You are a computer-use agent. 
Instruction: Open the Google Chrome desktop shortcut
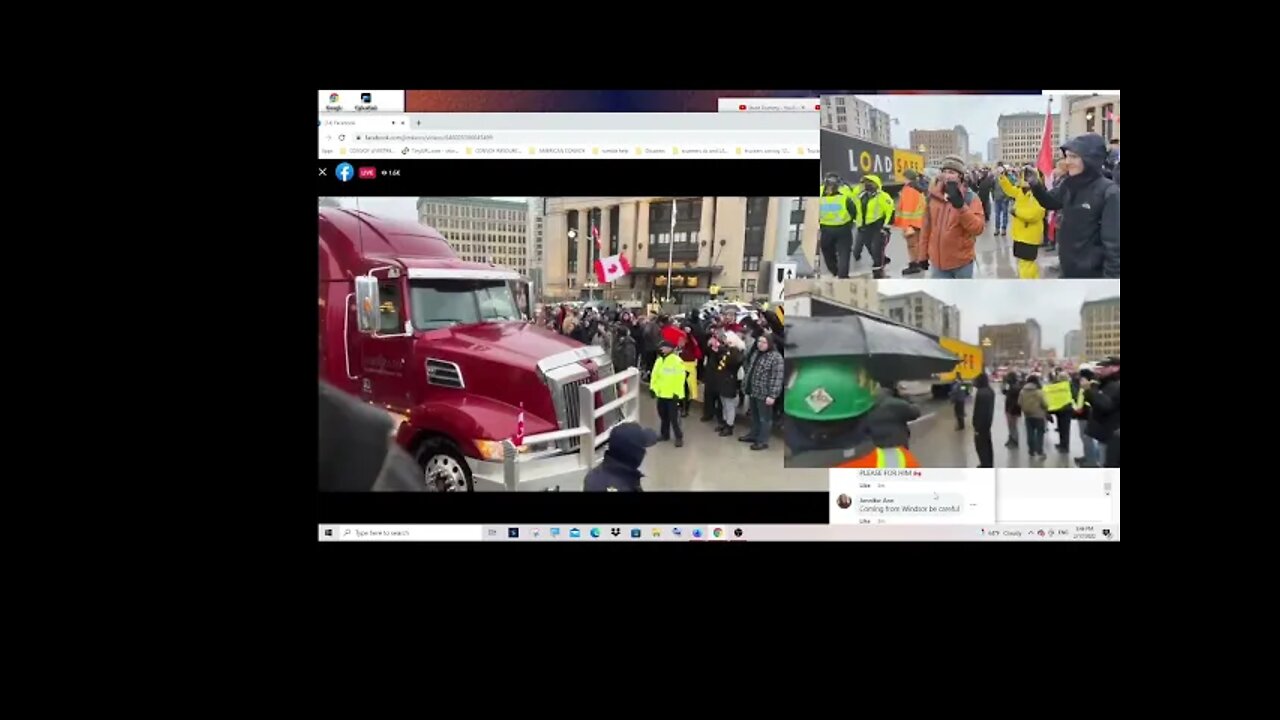tap(334, 101)
